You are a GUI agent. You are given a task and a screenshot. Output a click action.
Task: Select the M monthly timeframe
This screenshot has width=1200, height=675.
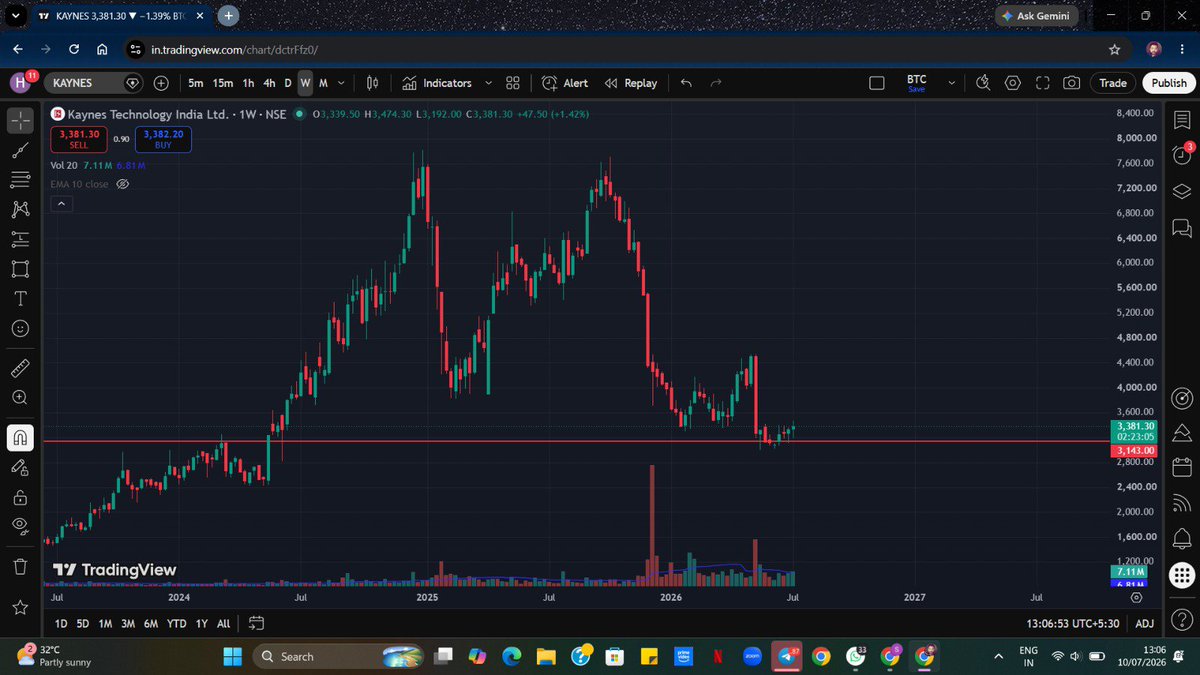tap(323, 83)
